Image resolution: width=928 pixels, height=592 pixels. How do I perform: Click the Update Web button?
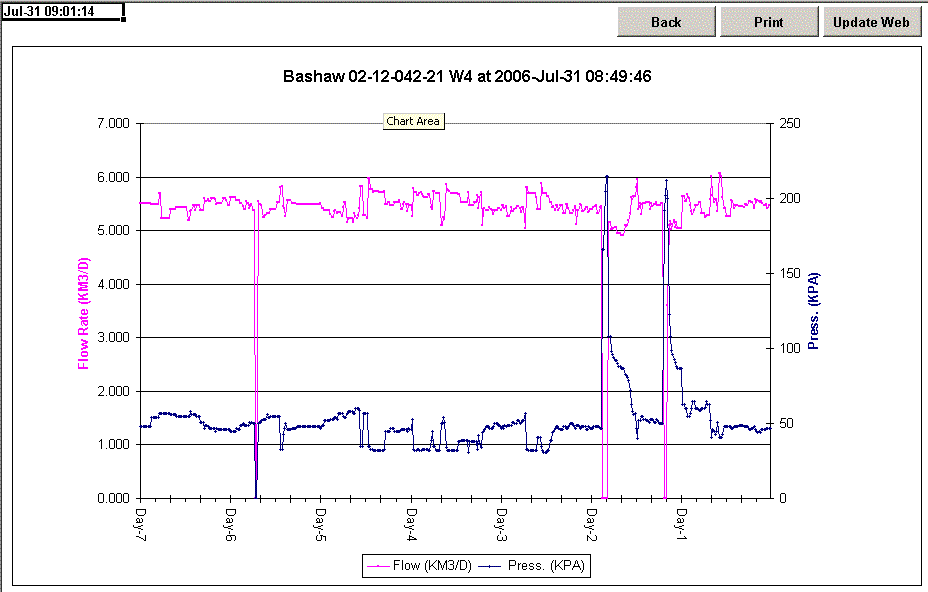871,22
